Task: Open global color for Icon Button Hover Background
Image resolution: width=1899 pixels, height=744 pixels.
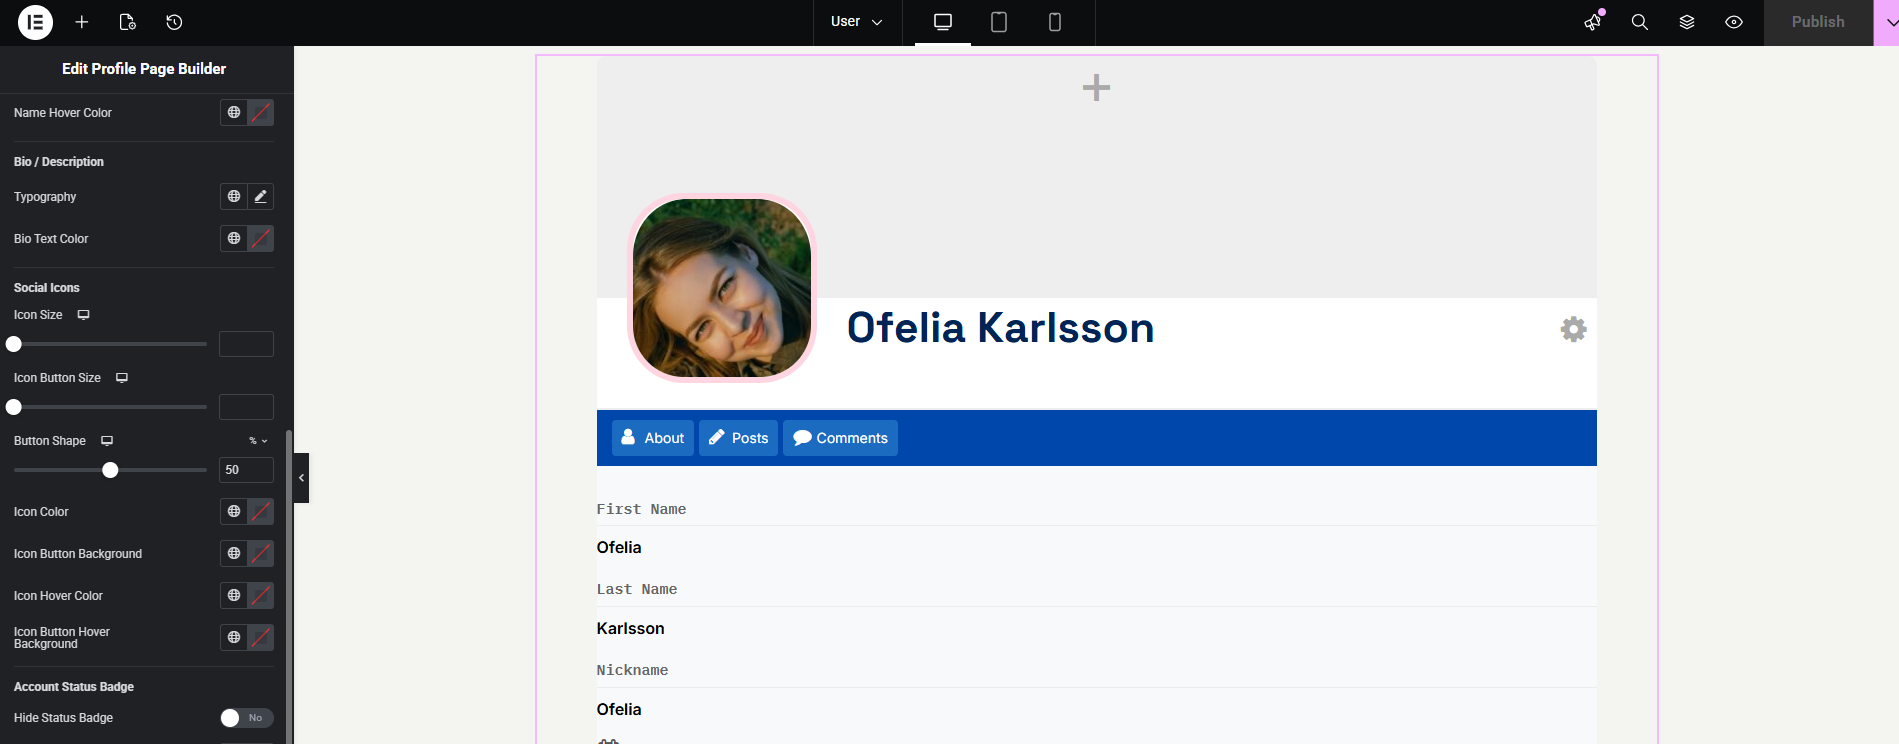Action: tap(234, 638)
